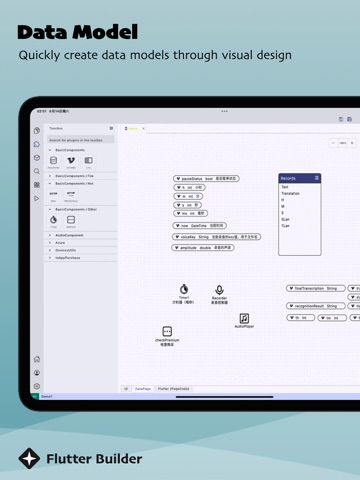Select the List component in toolbox
Image resolution: width=360 pixels, height=480 pixels.
coord(88,162)
